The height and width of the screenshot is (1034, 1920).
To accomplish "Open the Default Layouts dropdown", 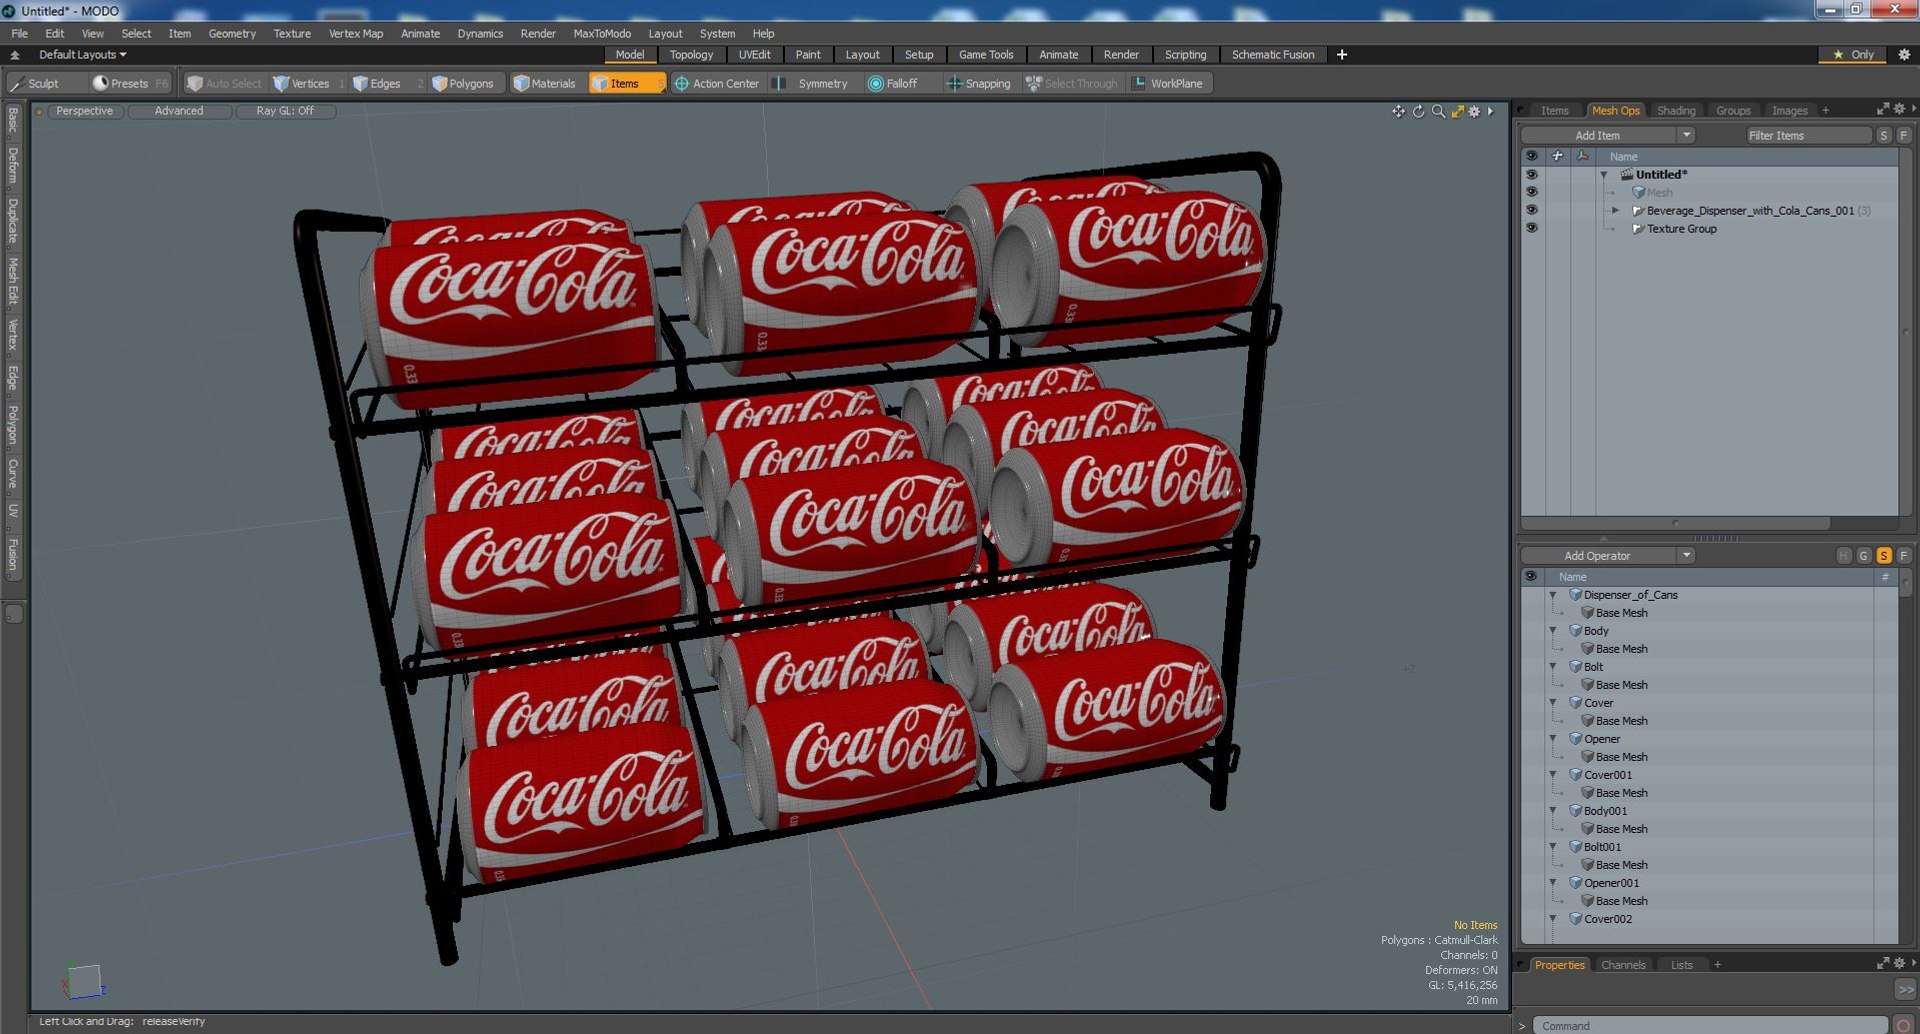I will pos(82,55).
